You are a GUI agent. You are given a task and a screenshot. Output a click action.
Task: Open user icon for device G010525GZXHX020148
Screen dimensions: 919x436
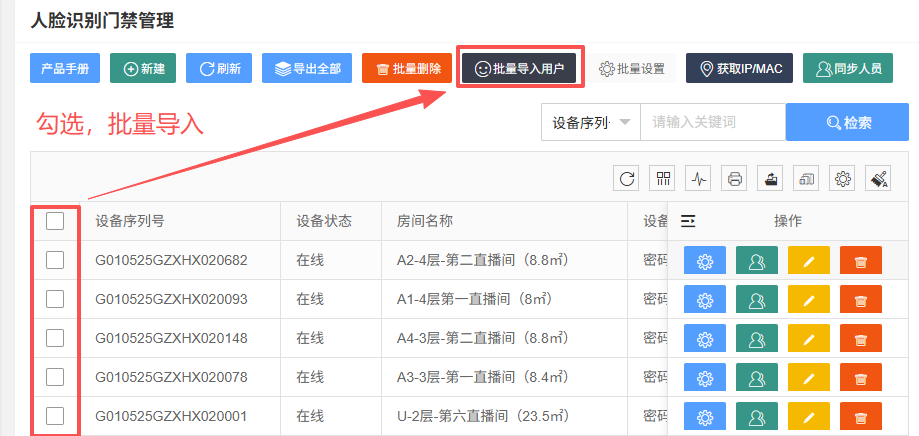point(757,338)
